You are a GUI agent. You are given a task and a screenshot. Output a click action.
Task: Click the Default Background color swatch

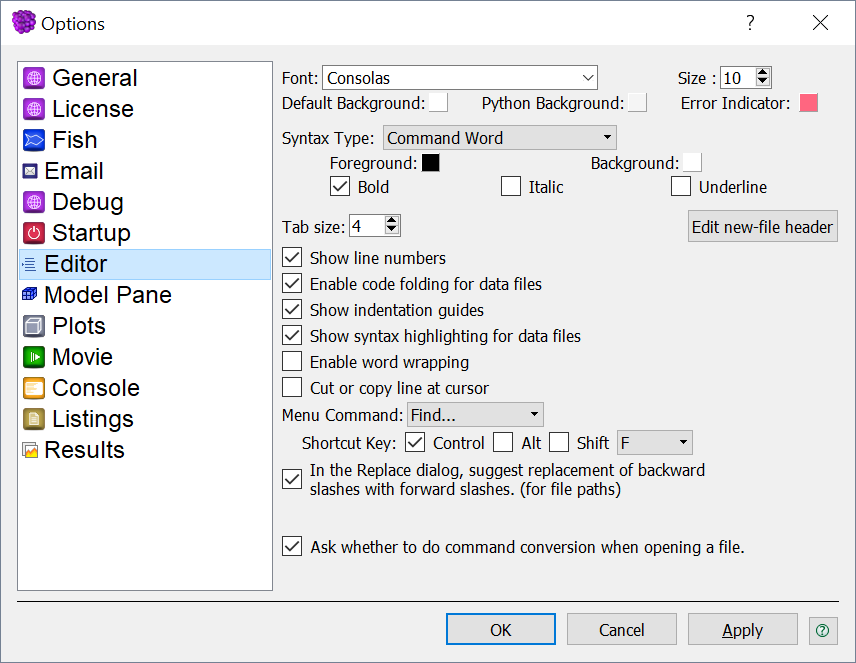coord(438,103)
